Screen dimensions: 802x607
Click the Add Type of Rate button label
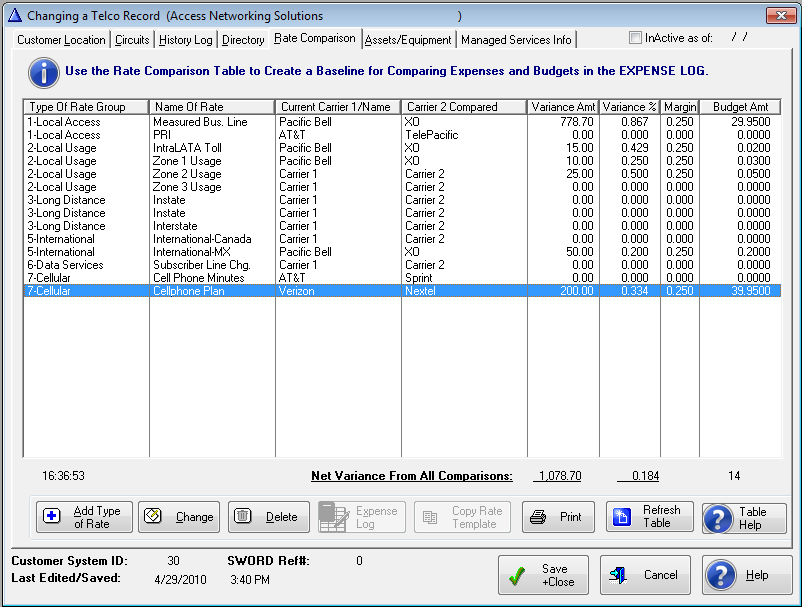[96, 517]
